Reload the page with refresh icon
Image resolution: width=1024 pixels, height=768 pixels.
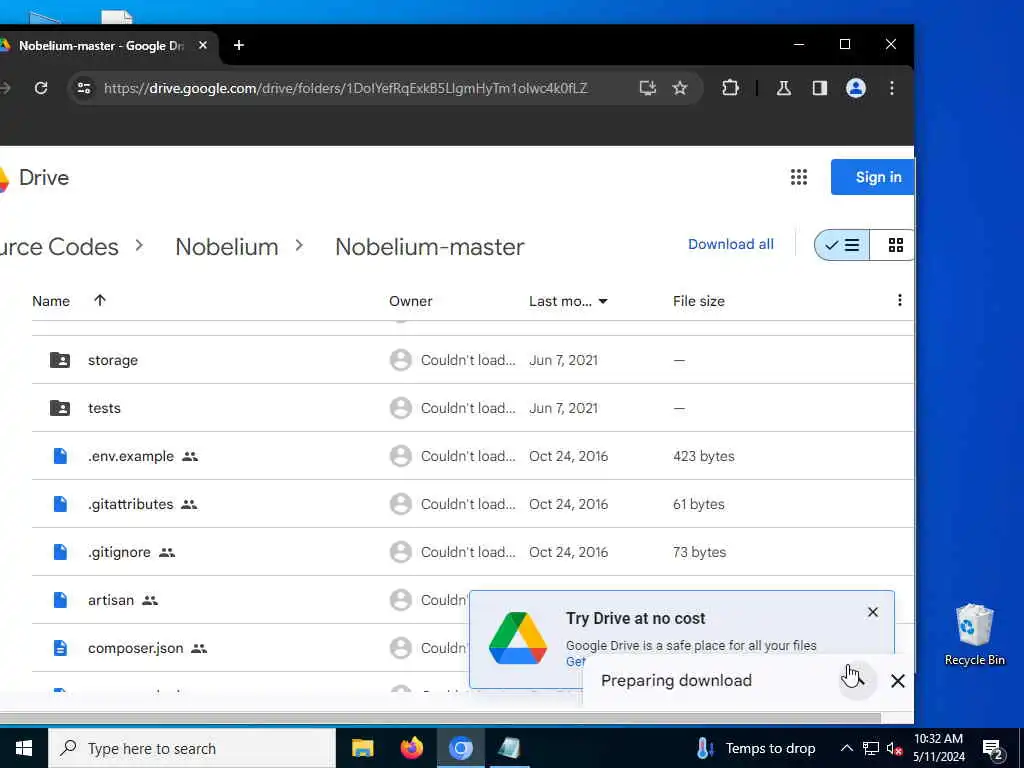tap(40, 88)
